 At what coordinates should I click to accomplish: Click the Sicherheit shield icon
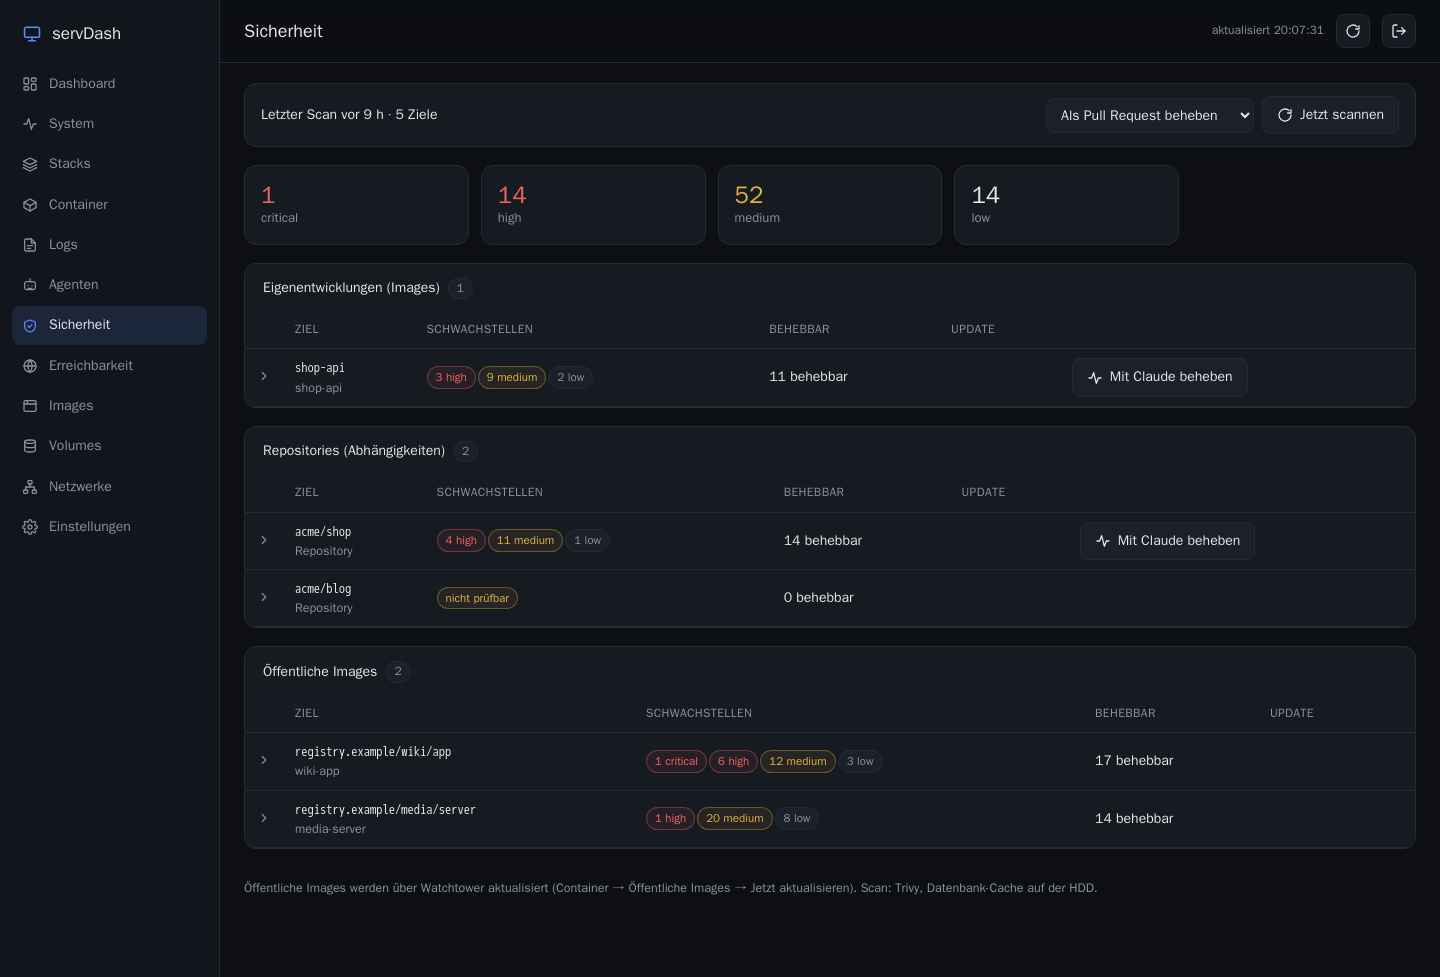click(30, 326)
